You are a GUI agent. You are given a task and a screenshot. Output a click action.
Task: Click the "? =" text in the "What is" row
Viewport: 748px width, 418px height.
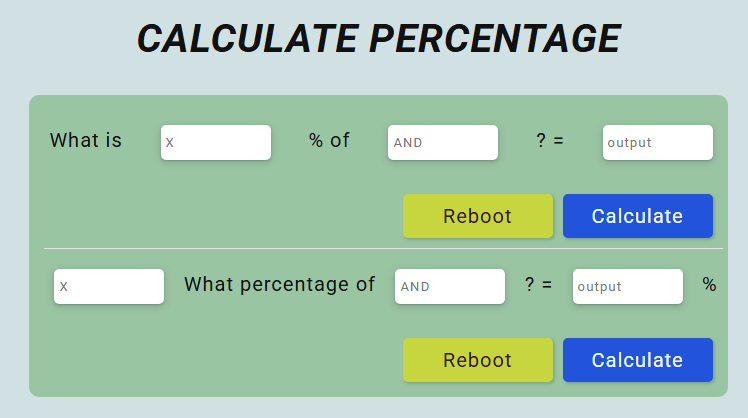pos(550,140)
